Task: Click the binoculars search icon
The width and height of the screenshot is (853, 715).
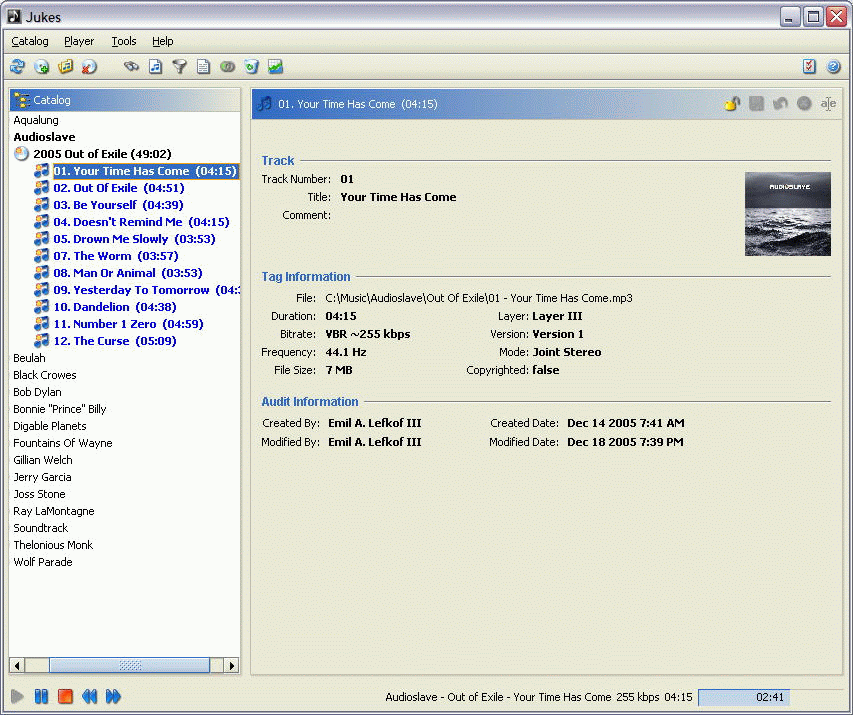Action: click(131, 67)
